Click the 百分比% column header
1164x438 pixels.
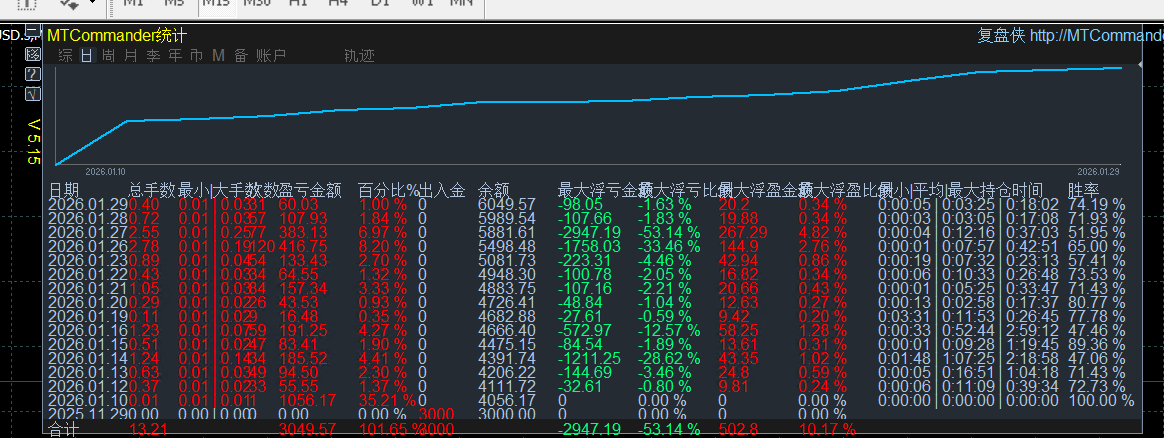[388, 191]
